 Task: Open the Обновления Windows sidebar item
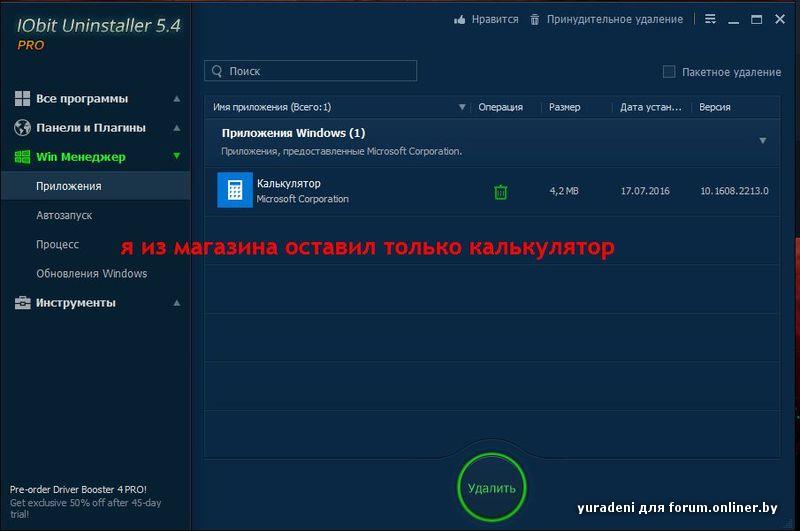pos(92,273)
